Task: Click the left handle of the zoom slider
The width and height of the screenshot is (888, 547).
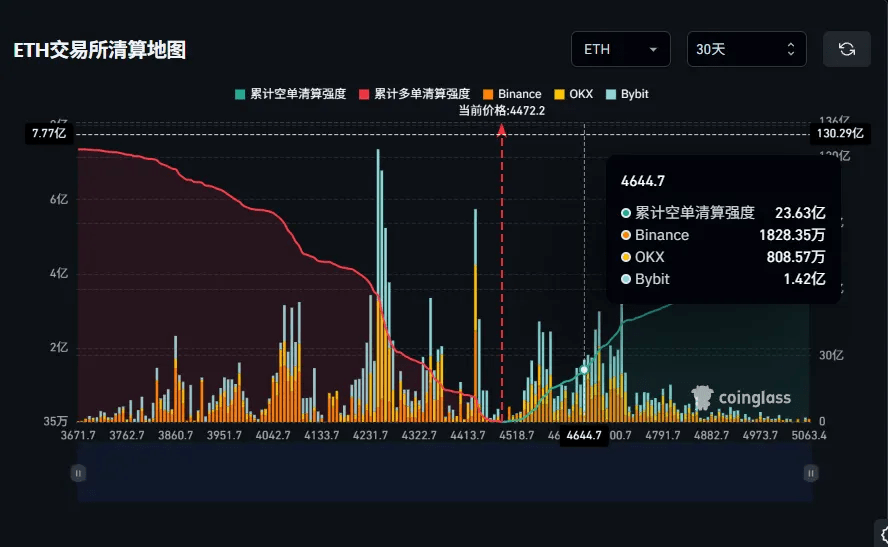Action: 78,473
